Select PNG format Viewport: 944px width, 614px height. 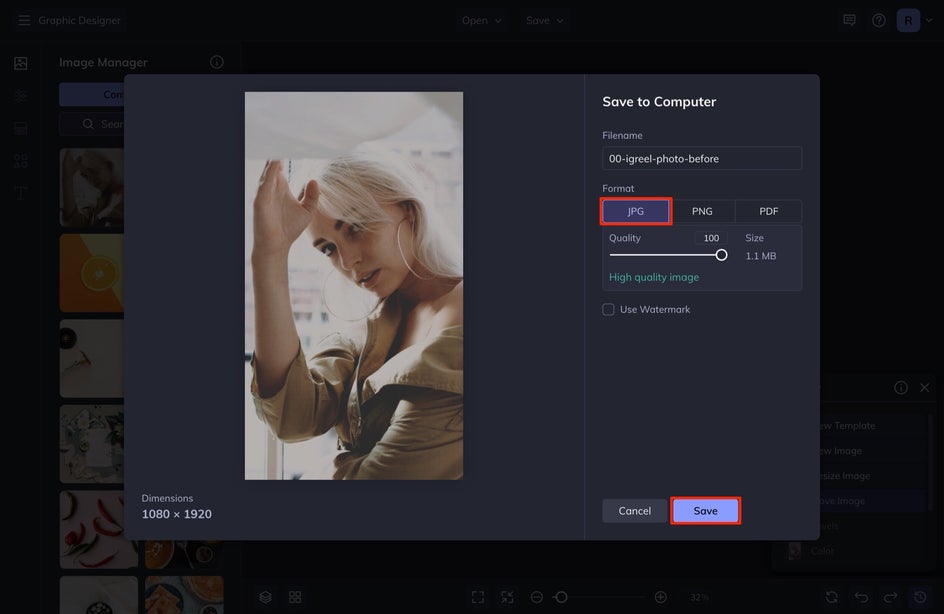point(702,211)
